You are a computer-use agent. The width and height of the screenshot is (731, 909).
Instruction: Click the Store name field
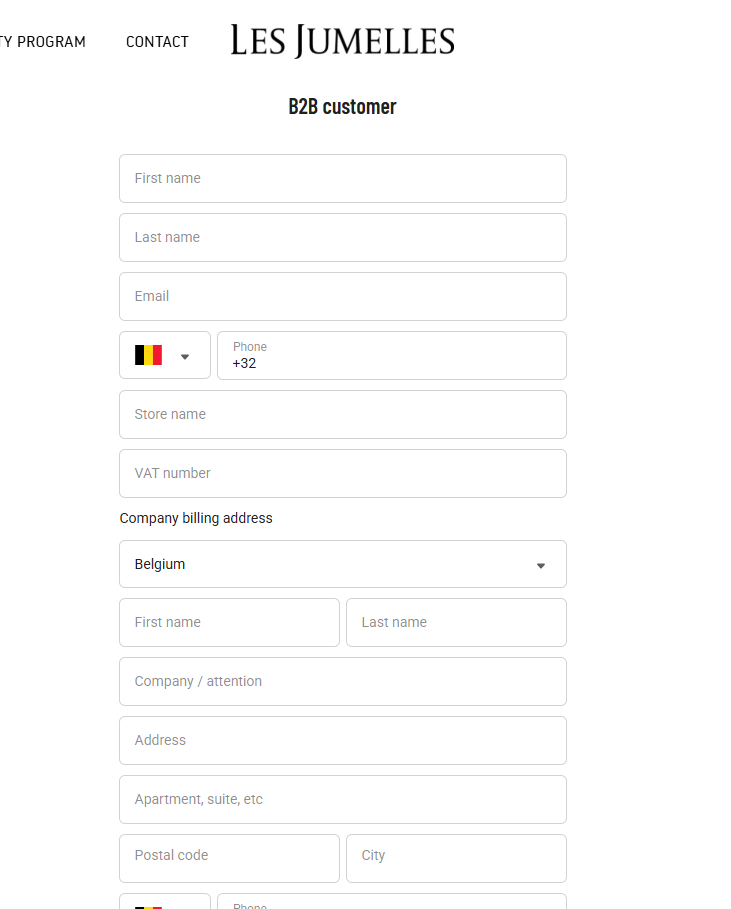pos(342,414)
